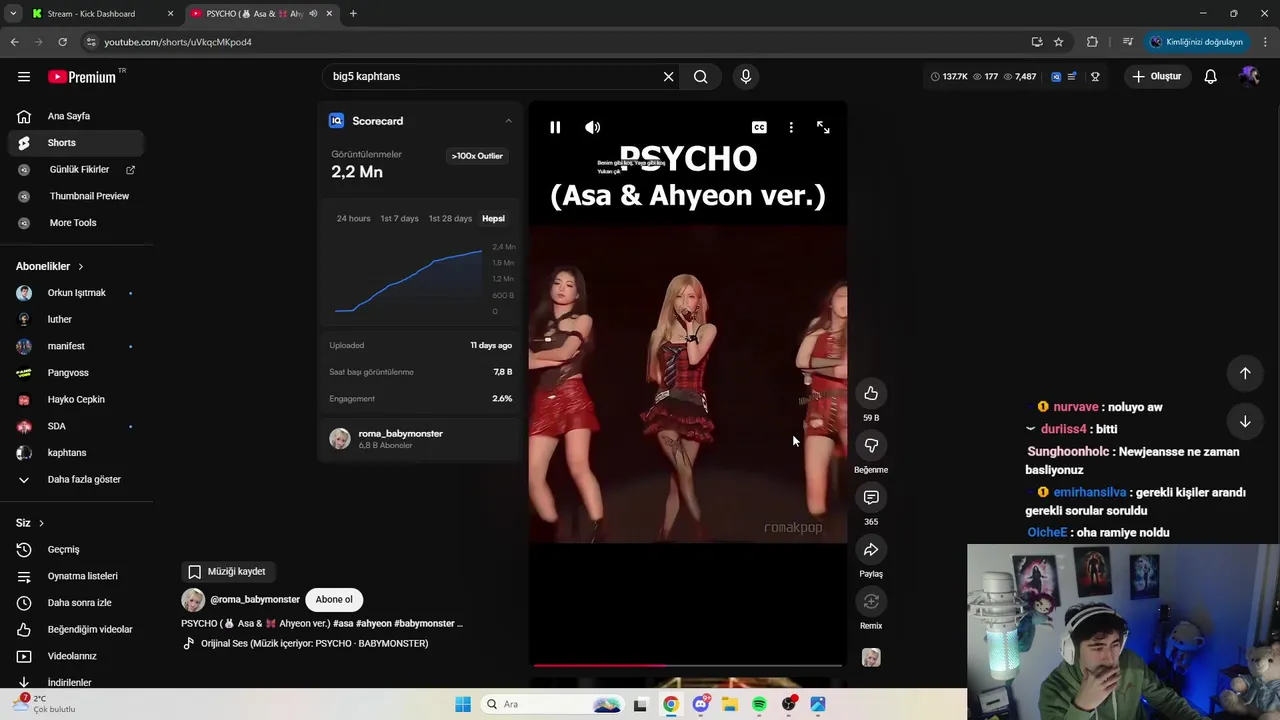
Task: Share the Short via Paylaş
Action: click(871, 549)
